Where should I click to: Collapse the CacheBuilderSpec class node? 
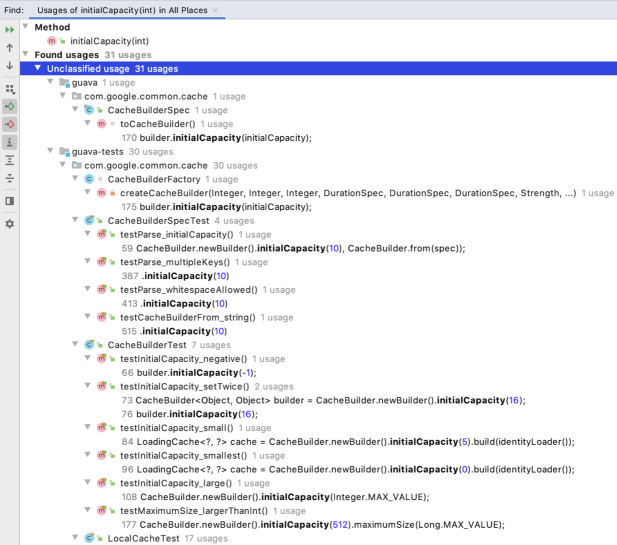click(x=75, y=109)
